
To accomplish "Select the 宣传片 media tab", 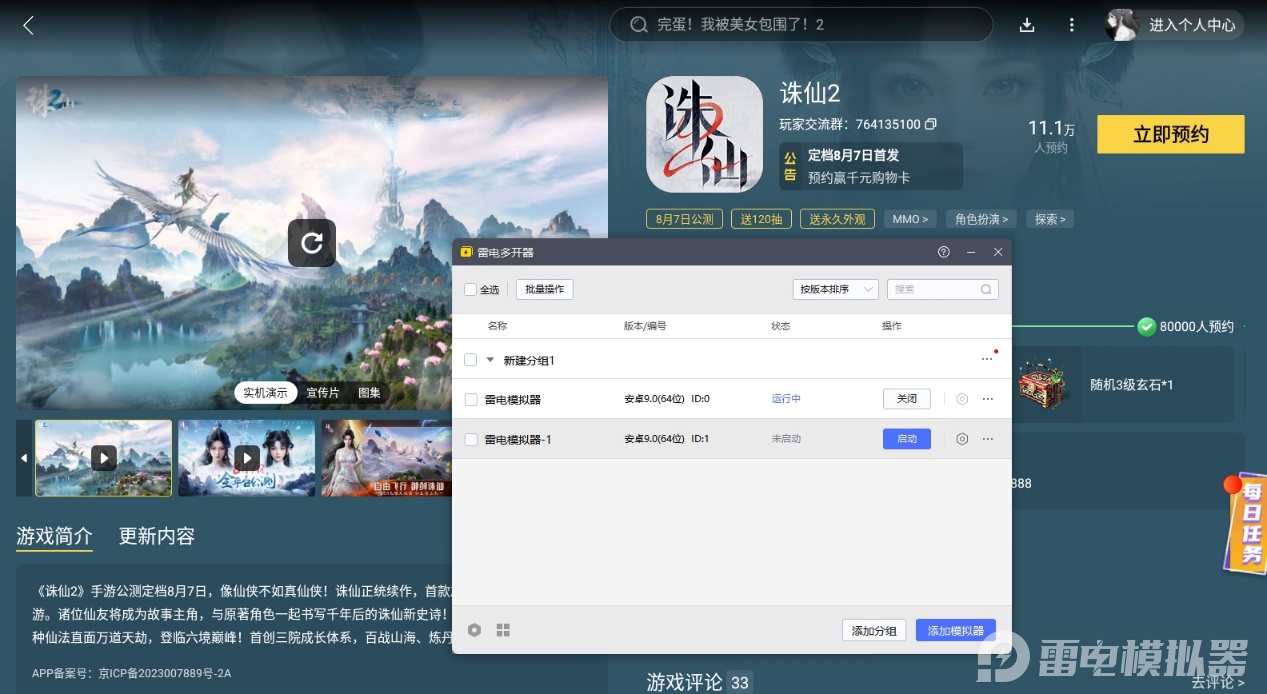I will [x=322, y=392].
